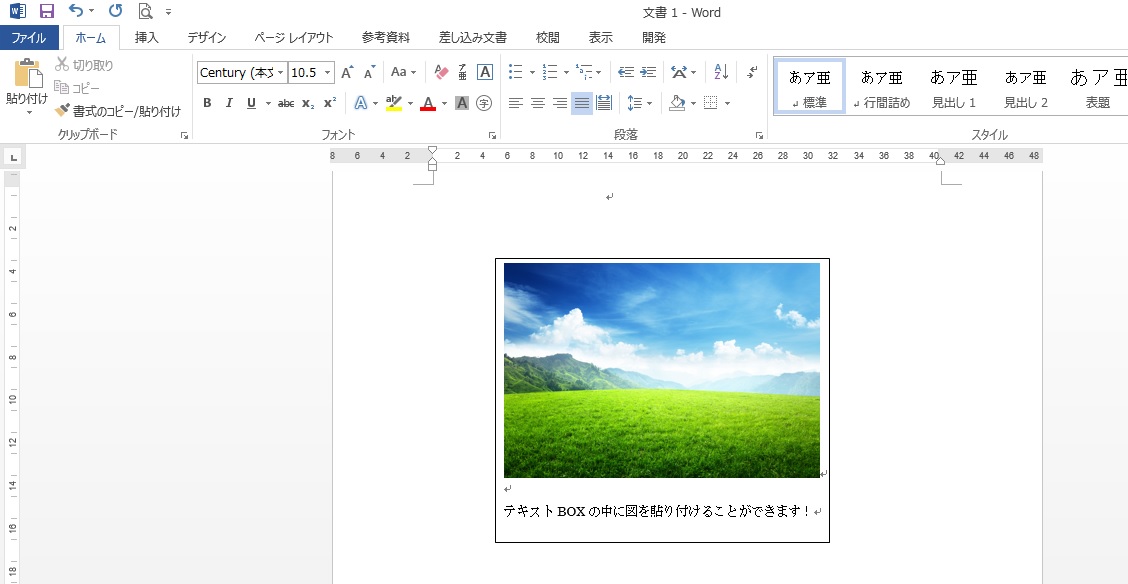Image resolution: width=1128 pixels, height=584 pixels.
Task: Click the Sort A-Z icon
Action: tap(721, 72)
